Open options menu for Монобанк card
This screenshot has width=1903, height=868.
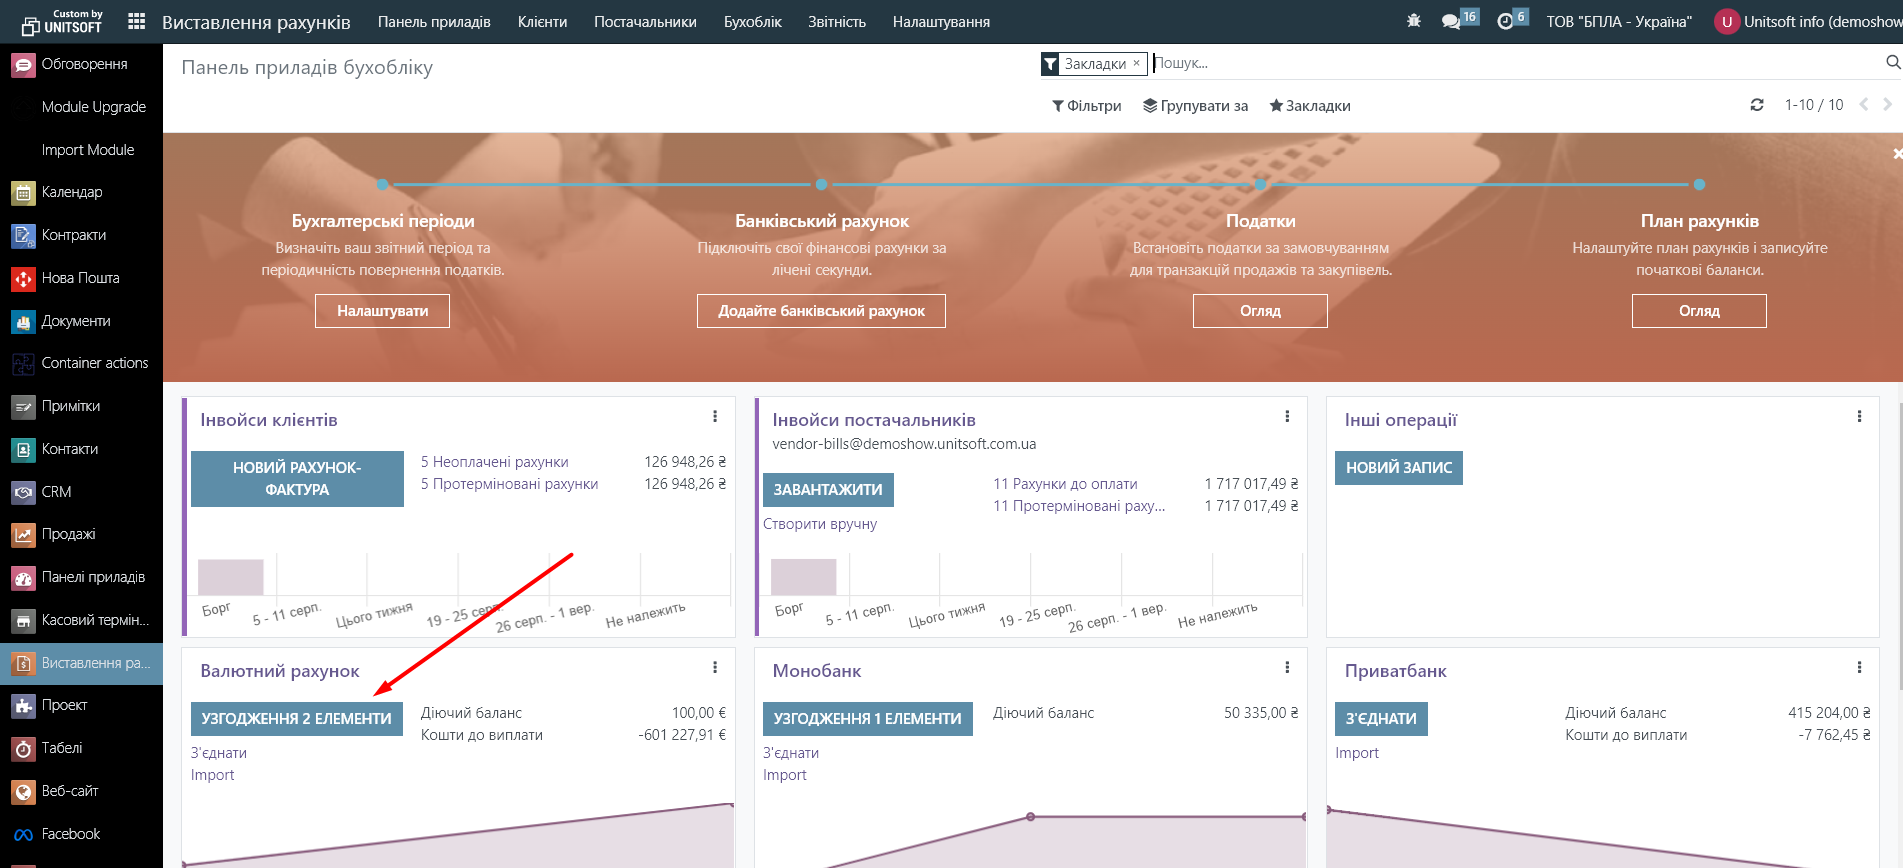(1287, 668)
